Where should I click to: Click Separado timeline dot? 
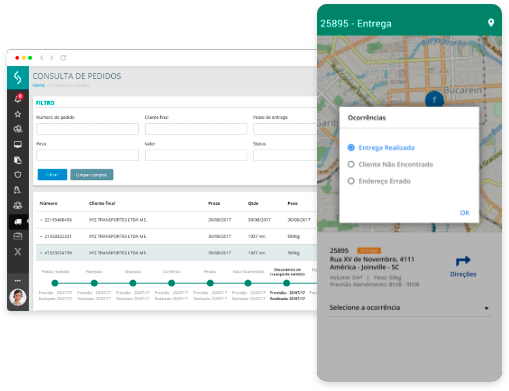coord(133,283)
